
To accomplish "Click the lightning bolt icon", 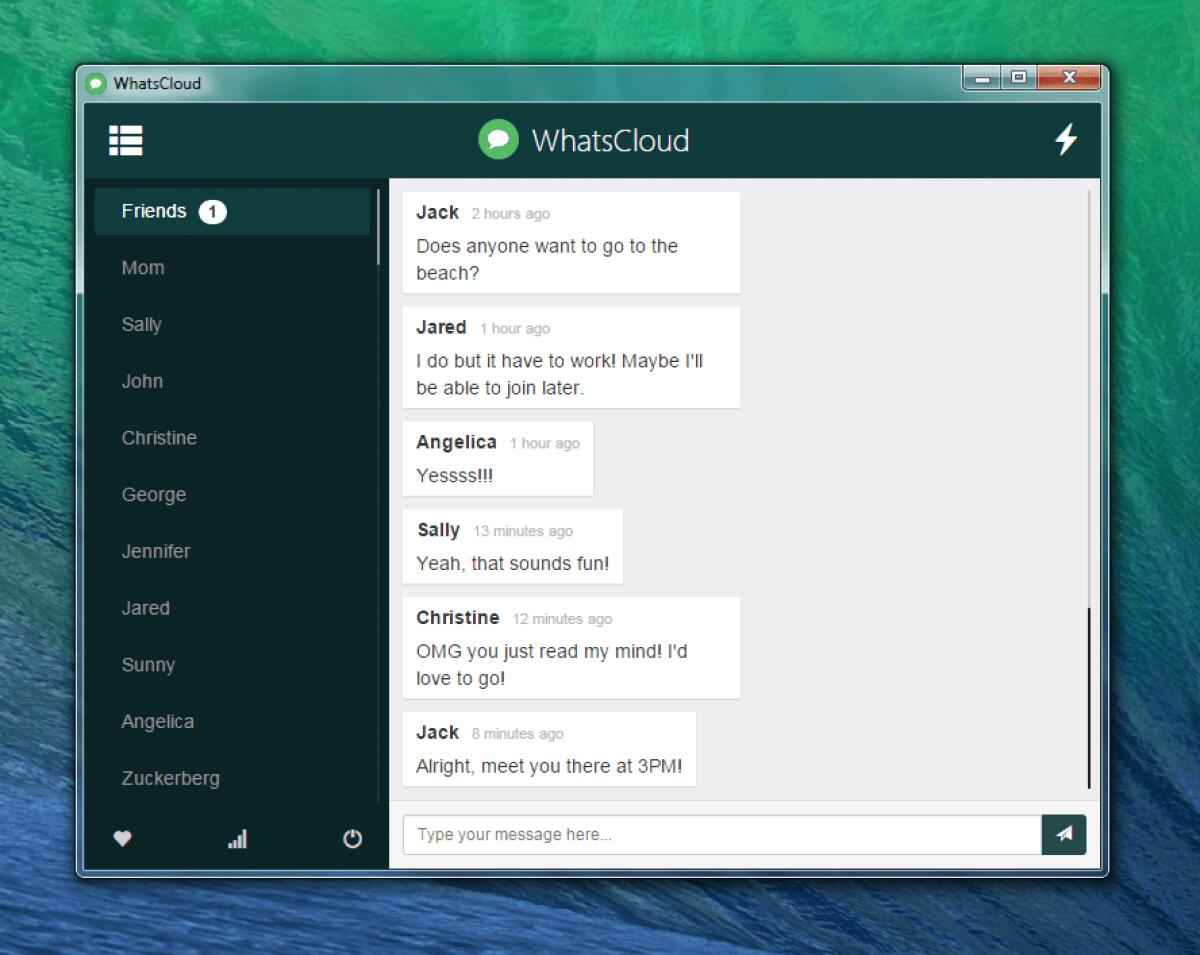I will click(x=1066, y=140).
